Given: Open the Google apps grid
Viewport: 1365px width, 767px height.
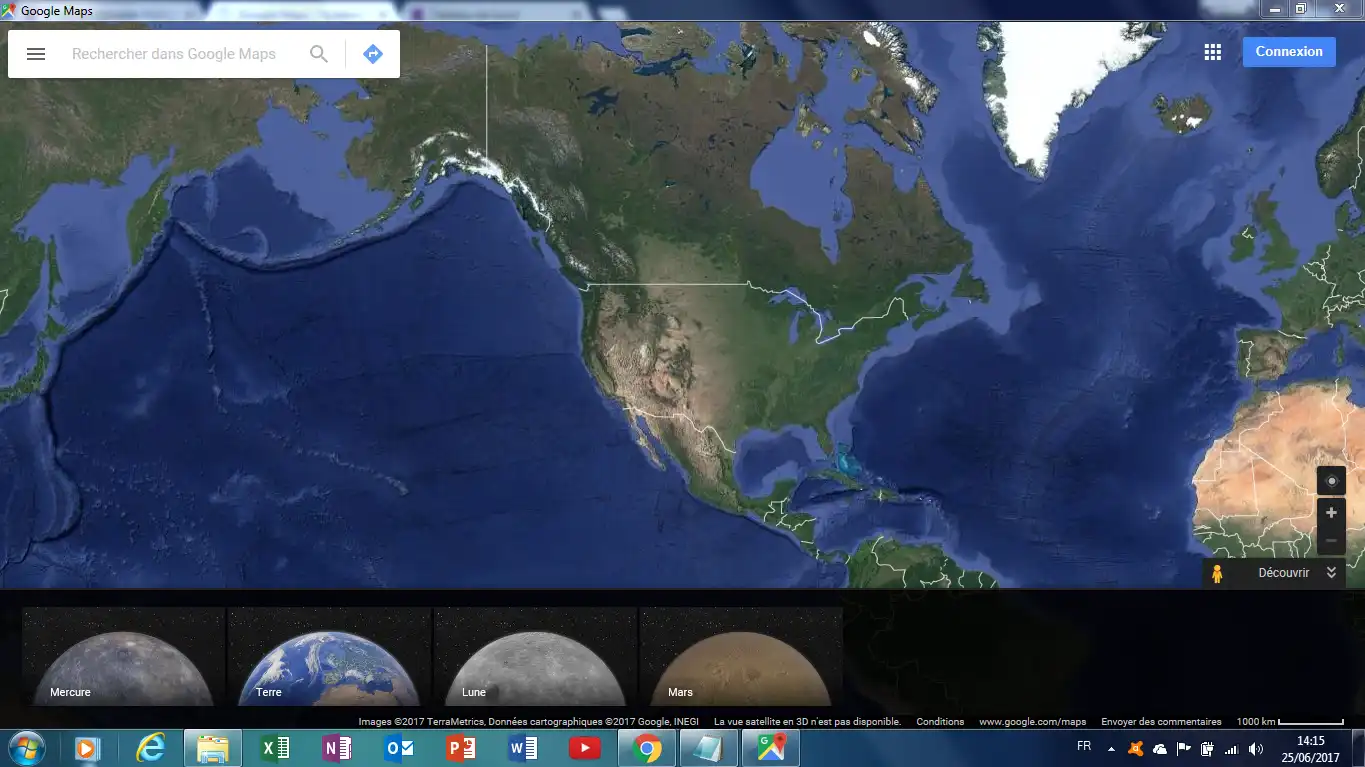Looking at the screenshot, I should click(1213, 52).
